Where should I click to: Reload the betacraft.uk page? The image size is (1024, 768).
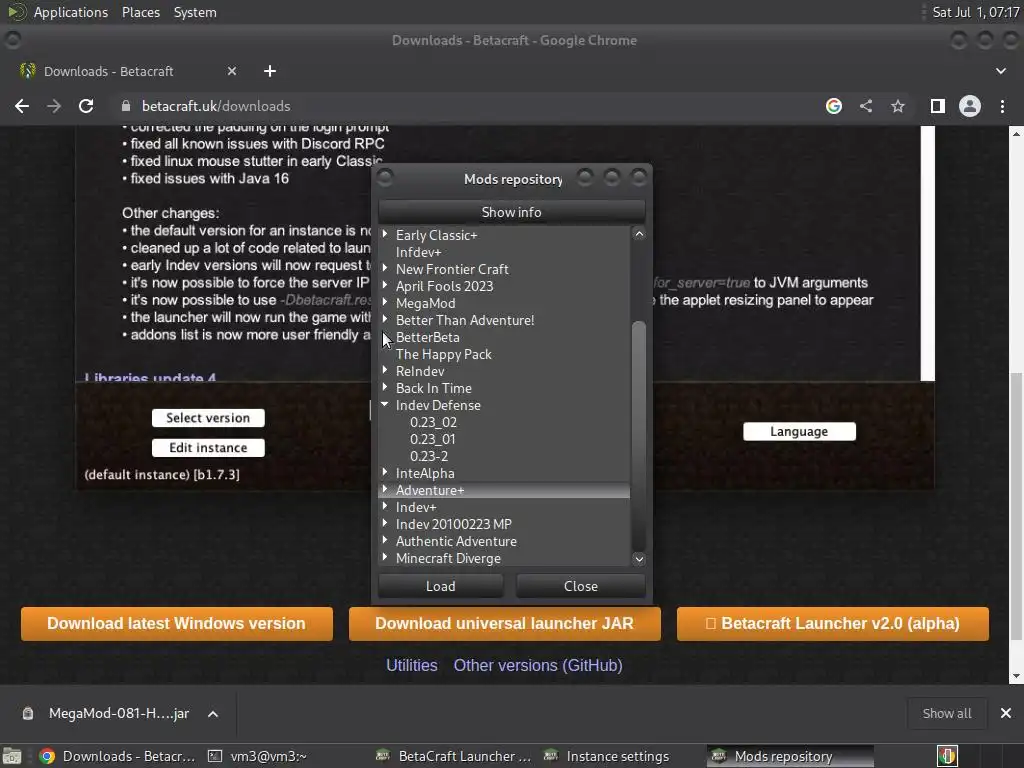click(x=86, y=106)
